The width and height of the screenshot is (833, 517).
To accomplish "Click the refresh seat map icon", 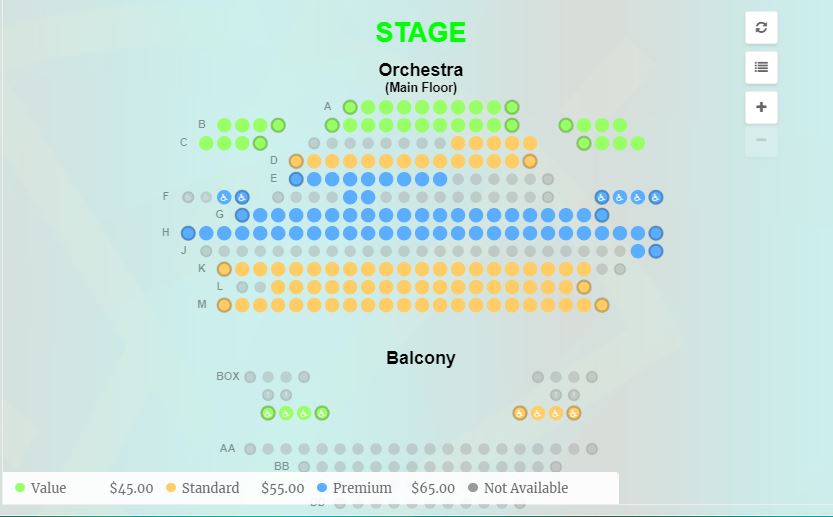I will point(761,28).
